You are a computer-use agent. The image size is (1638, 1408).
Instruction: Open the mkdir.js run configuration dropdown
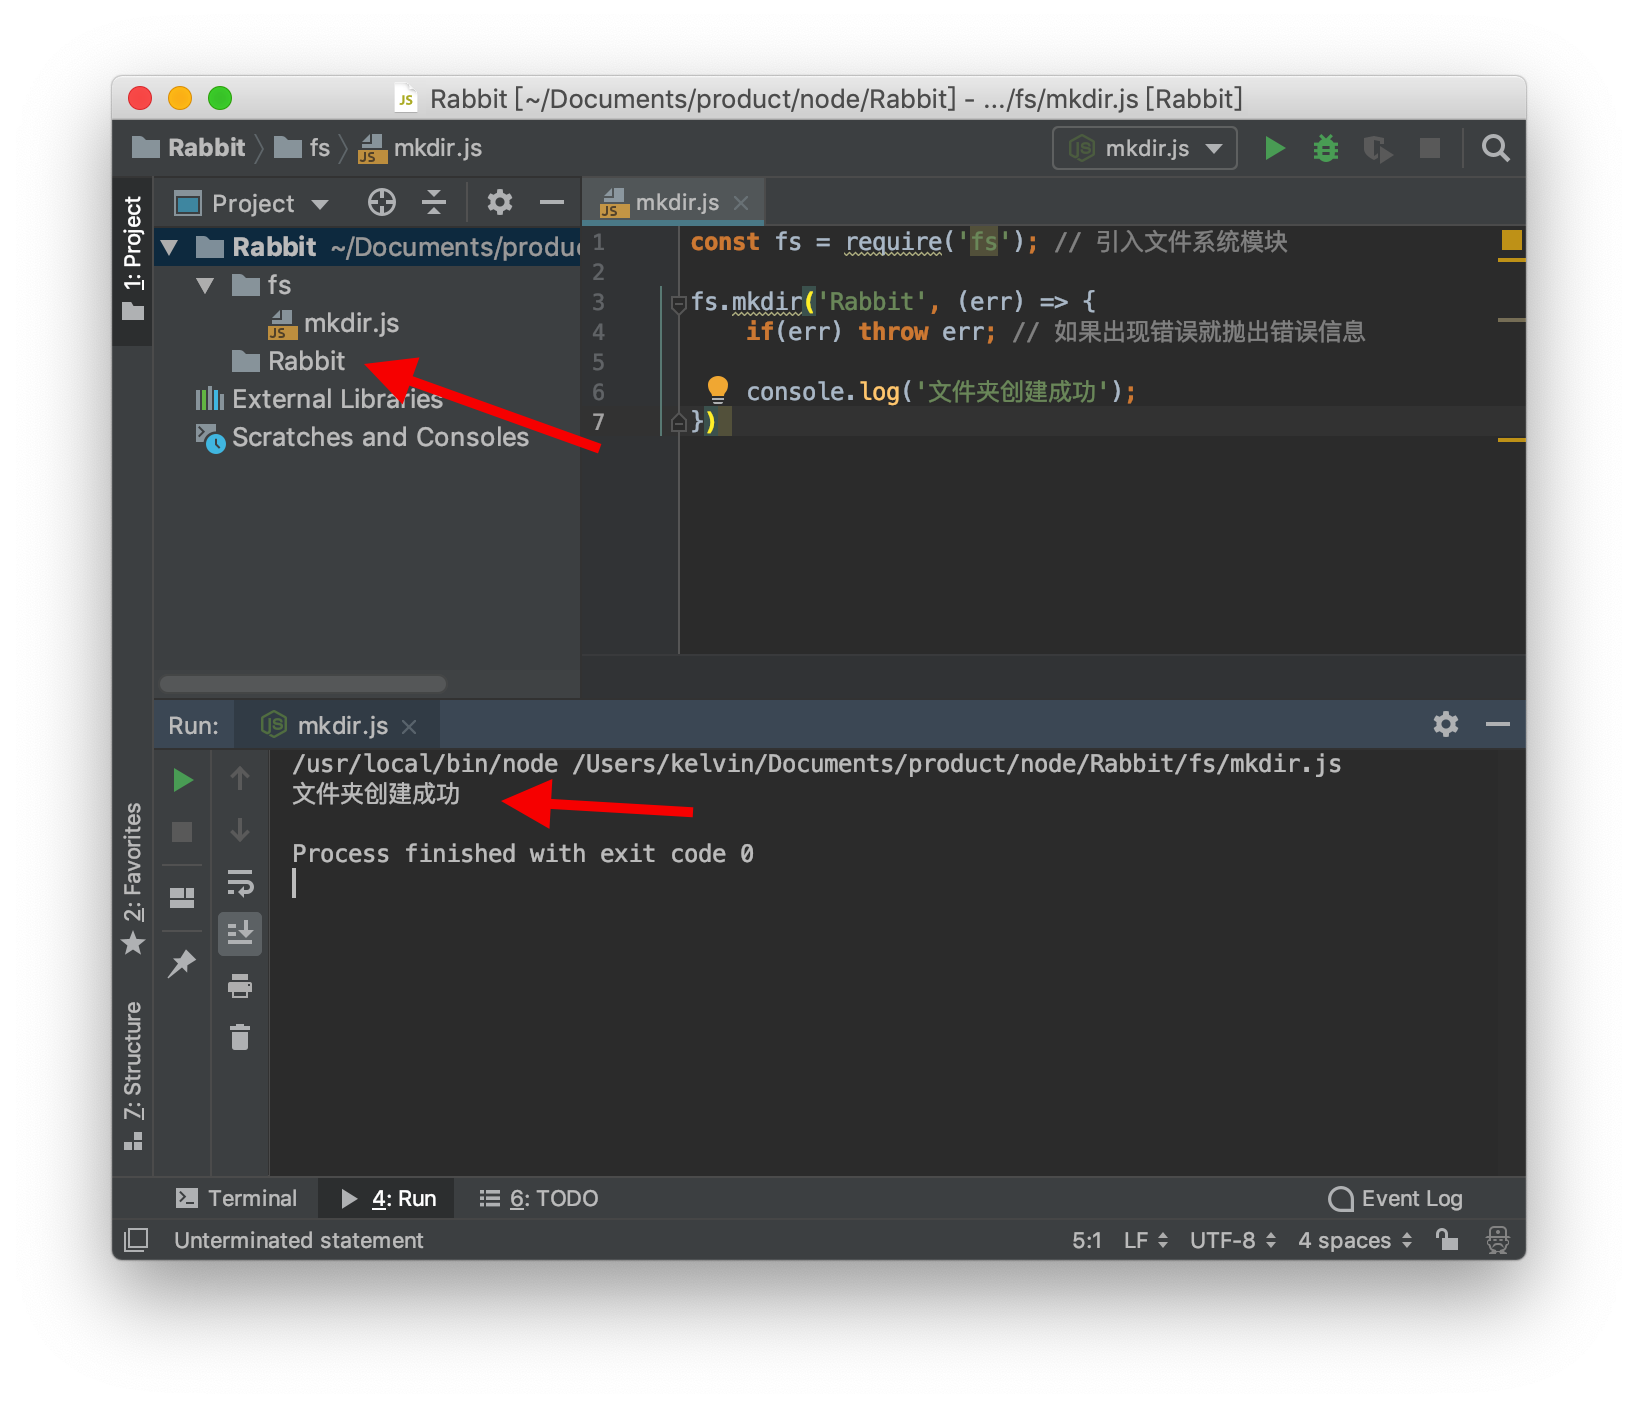[x=1143, y=147]
